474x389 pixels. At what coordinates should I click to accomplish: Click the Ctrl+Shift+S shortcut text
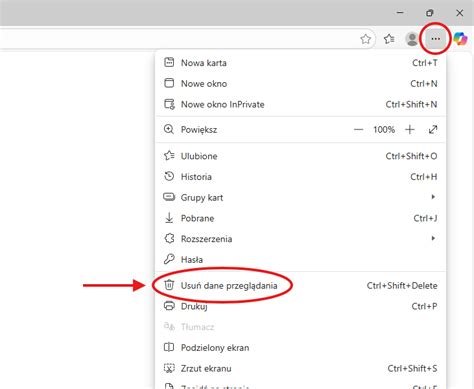click(x=412, y=368)
